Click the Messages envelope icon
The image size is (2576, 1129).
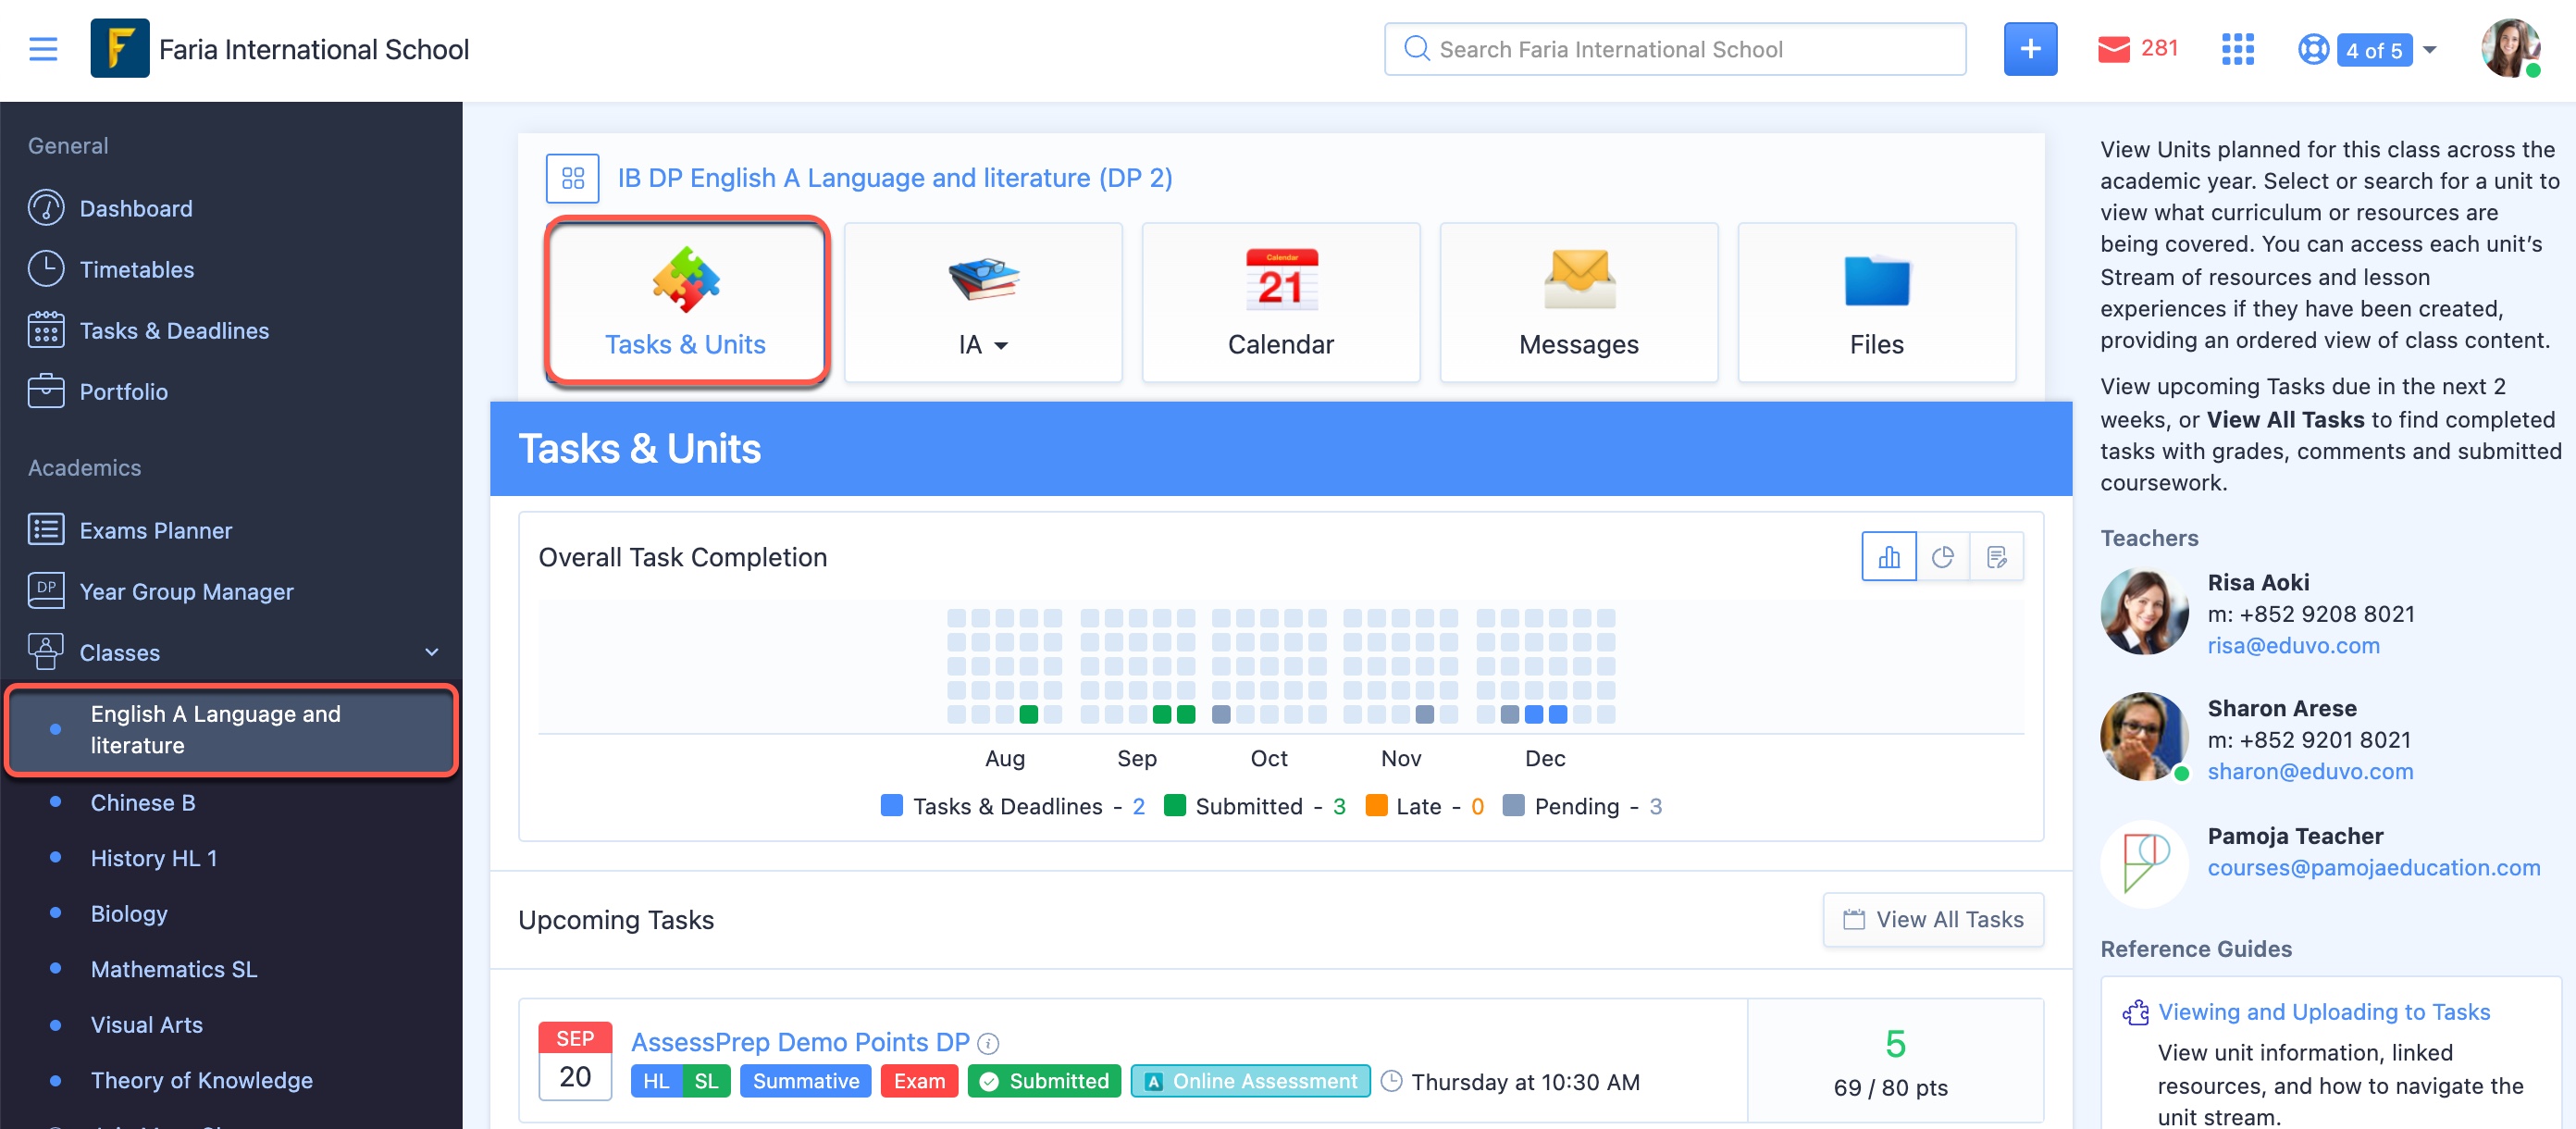[1579, 279]
